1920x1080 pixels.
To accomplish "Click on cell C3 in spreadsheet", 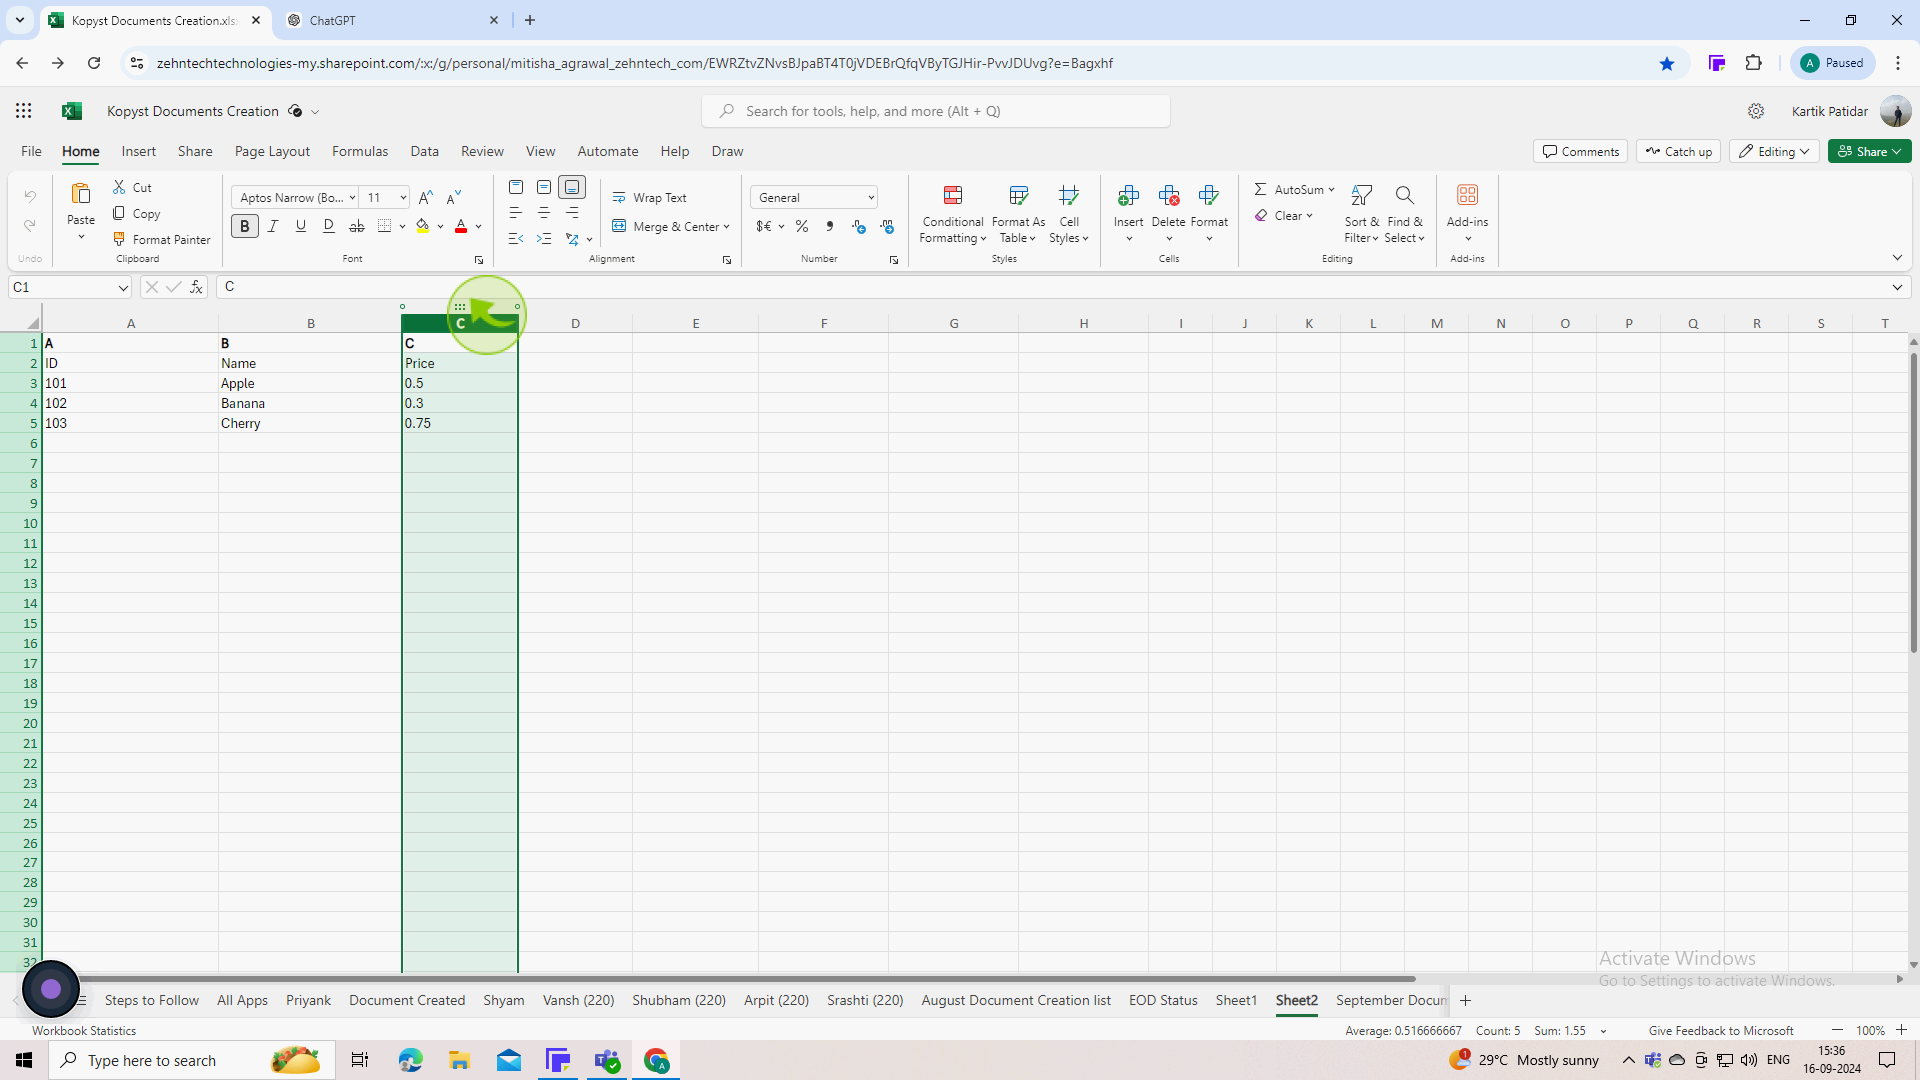I will 460,384.
